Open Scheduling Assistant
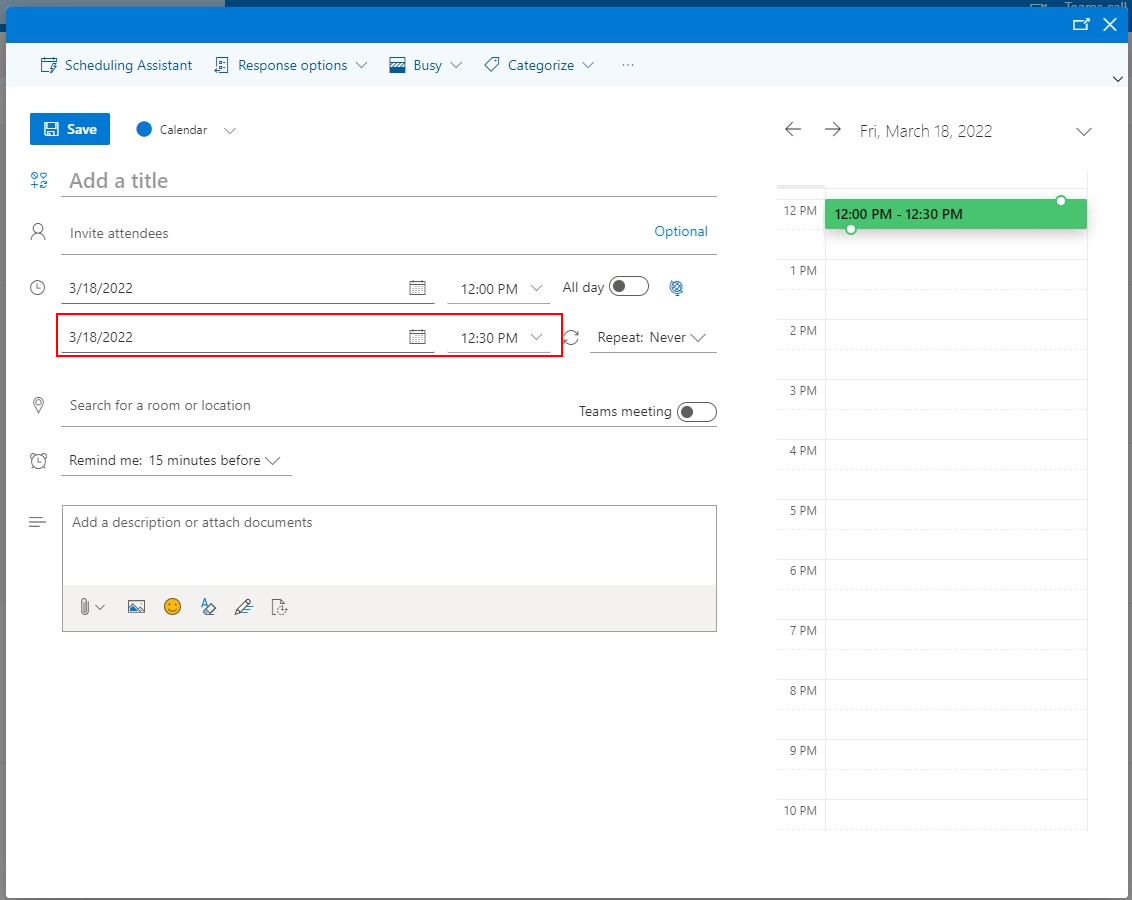Screen dimensions: 1132x900 (116, 65)
